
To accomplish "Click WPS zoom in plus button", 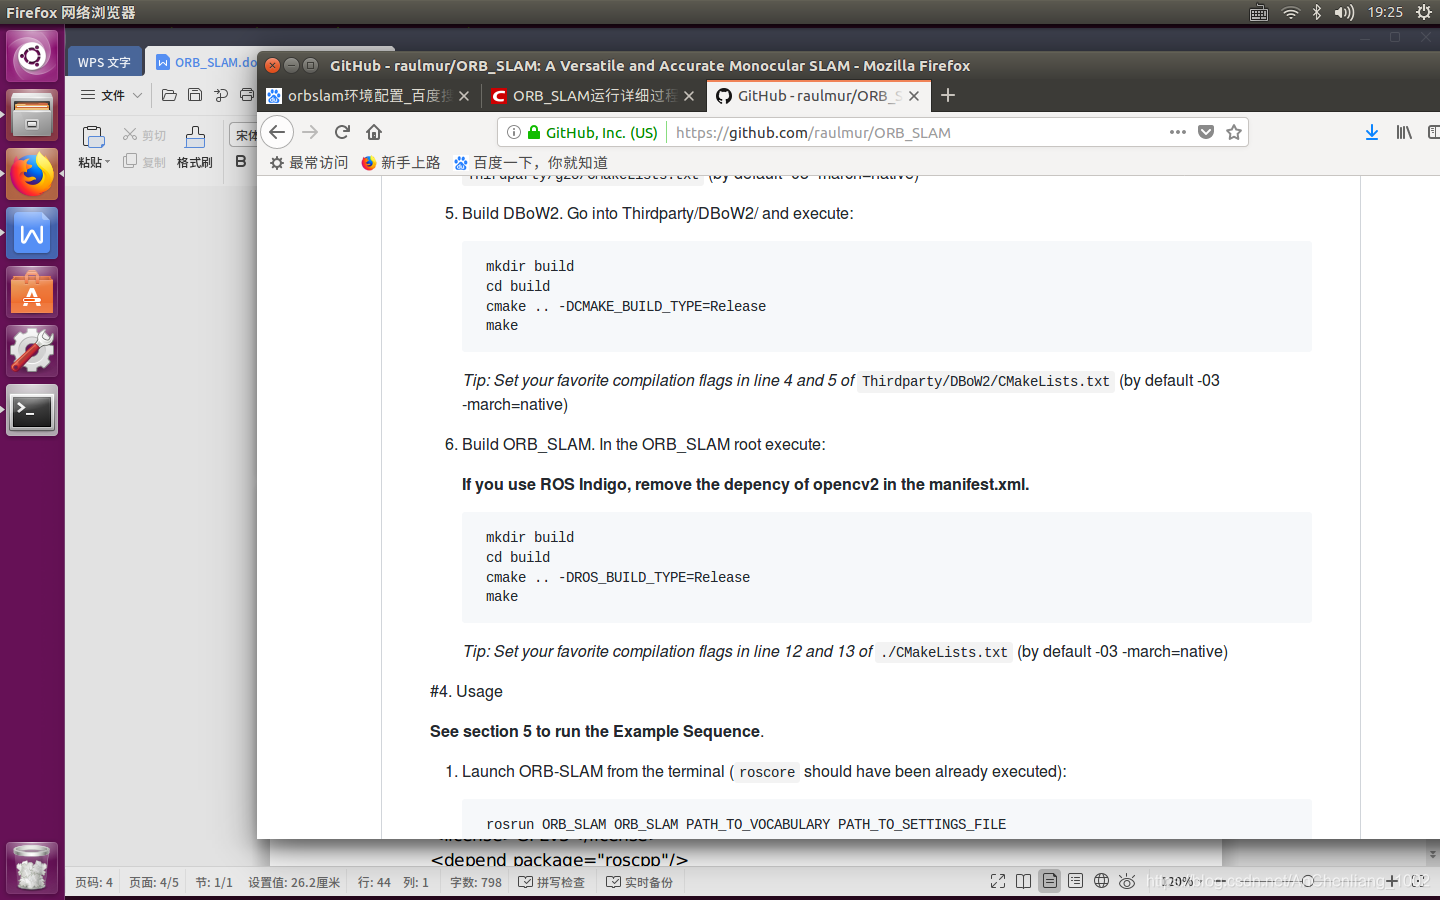I will tap(1392, 881).
